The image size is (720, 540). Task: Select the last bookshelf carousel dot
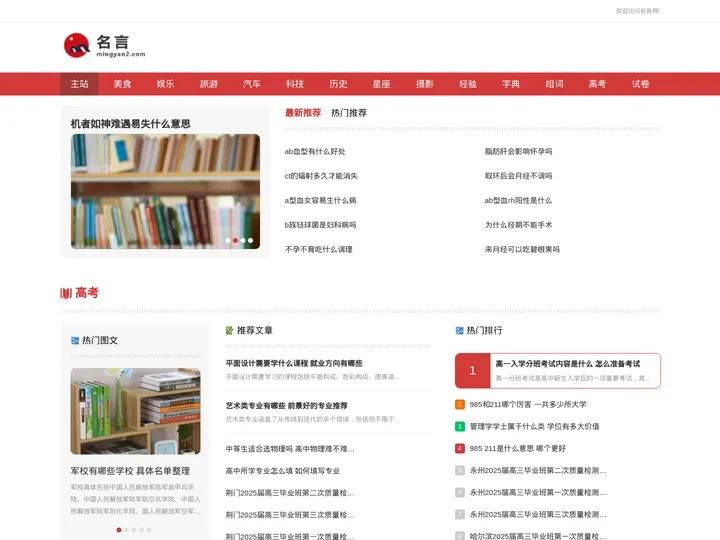click(250, 241)
